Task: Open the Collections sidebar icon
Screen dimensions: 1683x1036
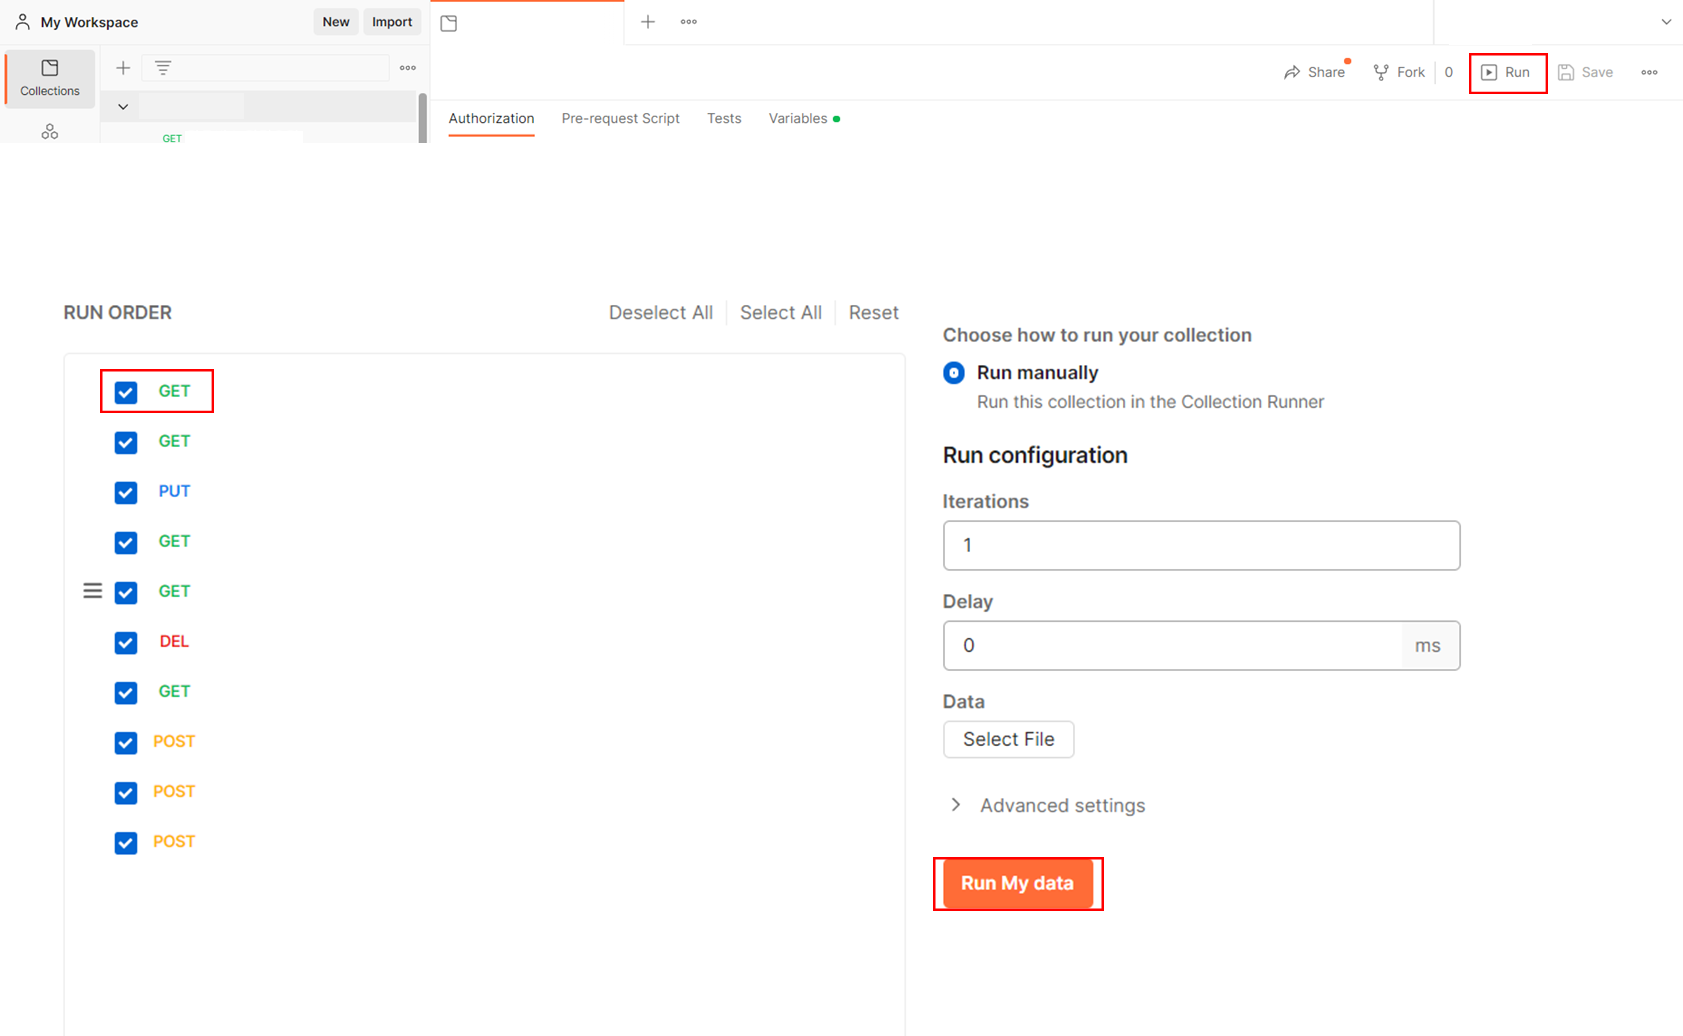Action: [x=50, y=78]
